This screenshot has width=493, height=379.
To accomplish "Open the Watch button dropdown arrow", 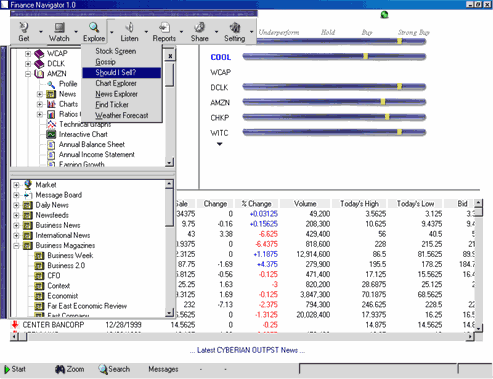I will 76,32.
